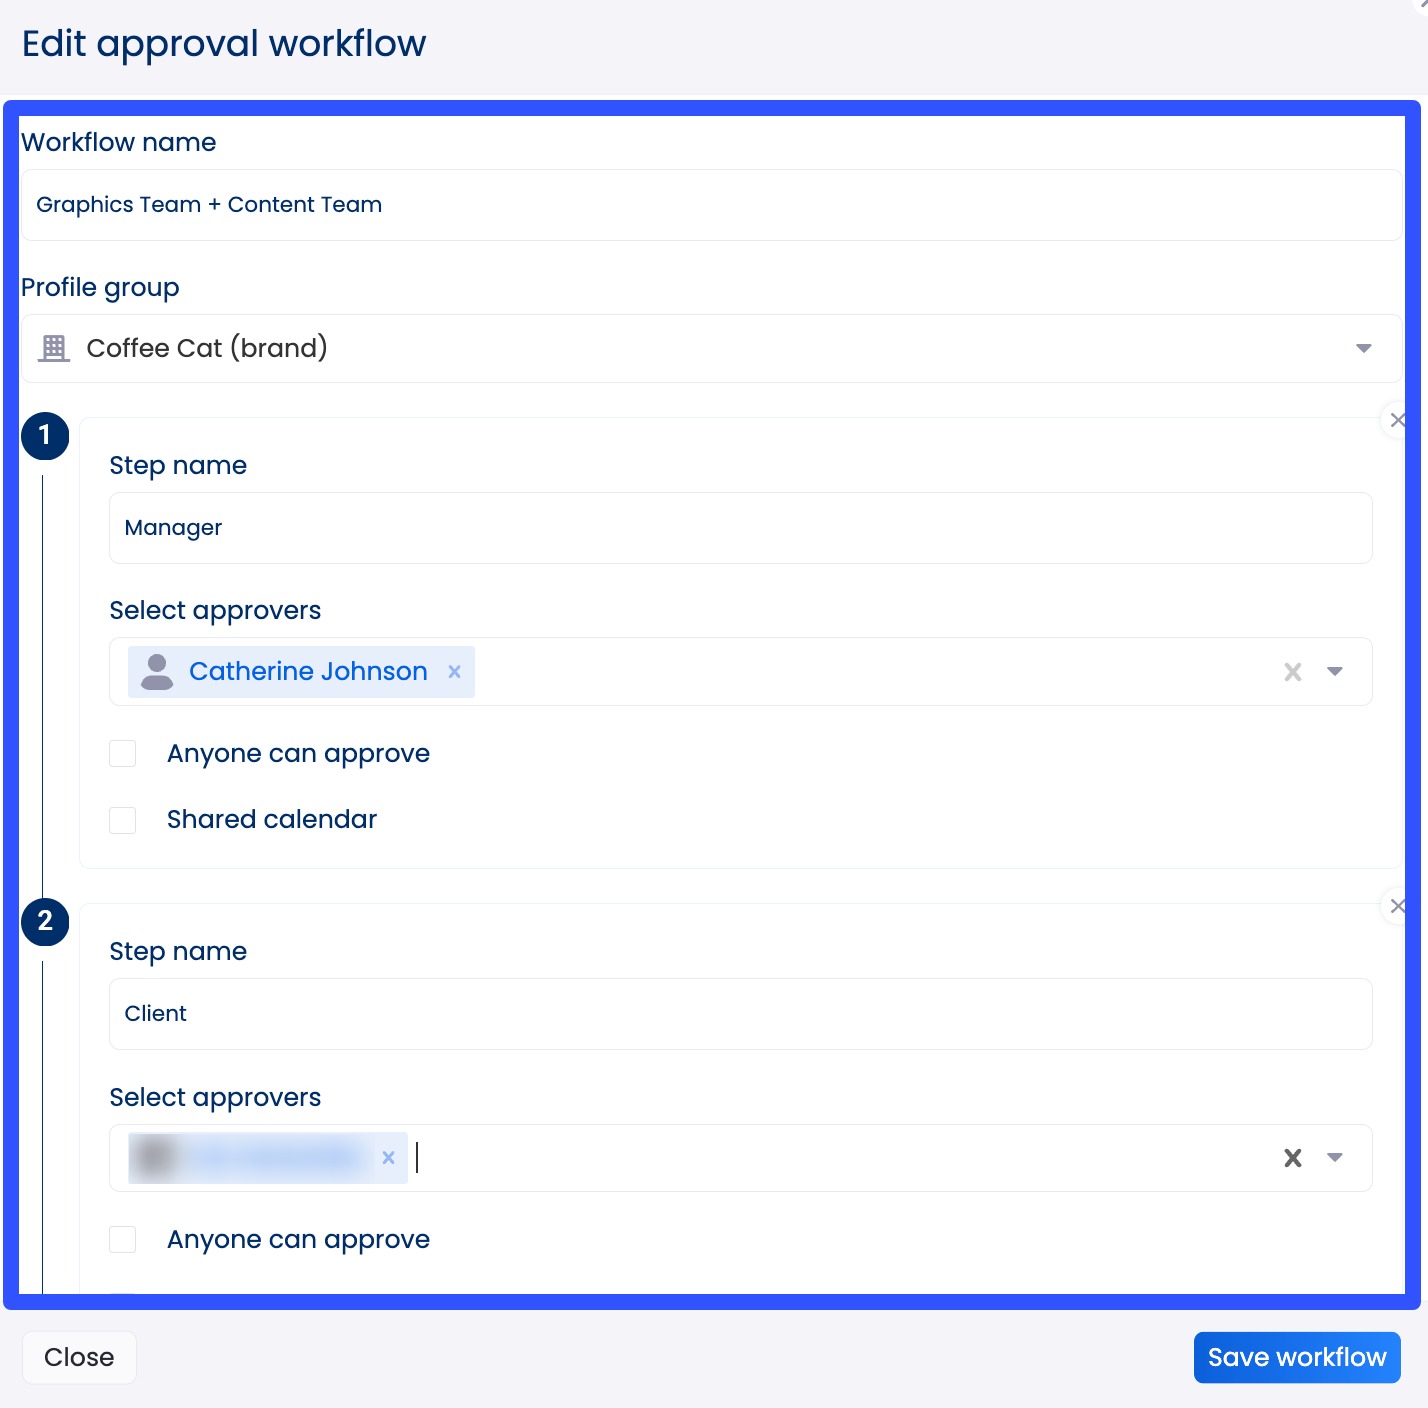1428x1408 pixels.
Task: Remove Catherine Johnson from approvers
Action: pyautogui.click(x=454, y=672)
